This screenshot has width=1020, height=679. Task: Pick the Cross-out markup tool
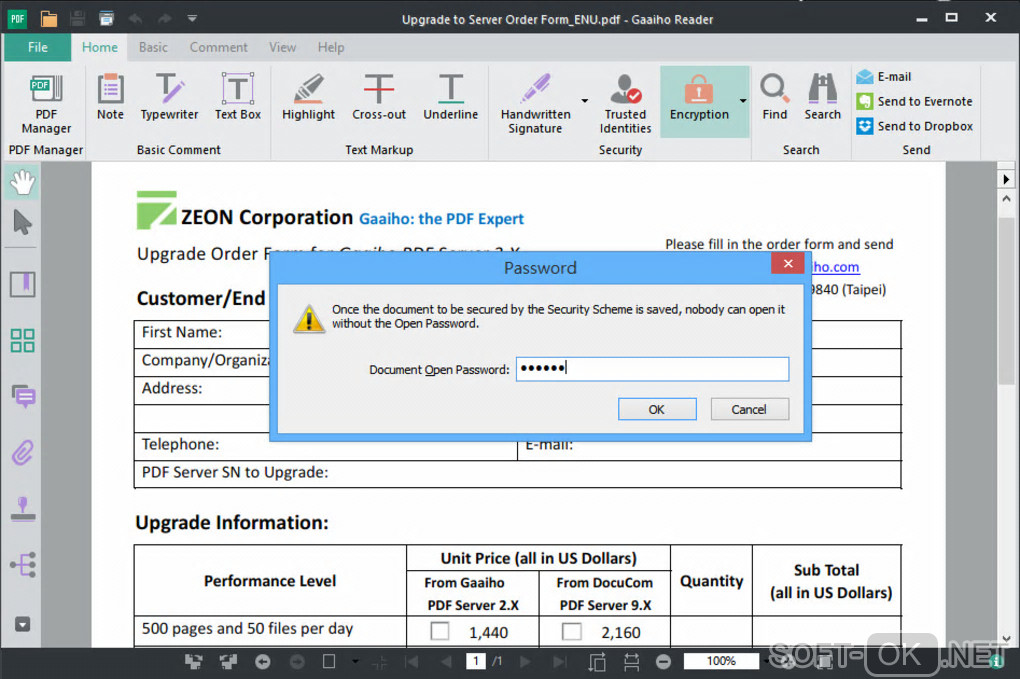pyautogui.click(x=379, y=97)
